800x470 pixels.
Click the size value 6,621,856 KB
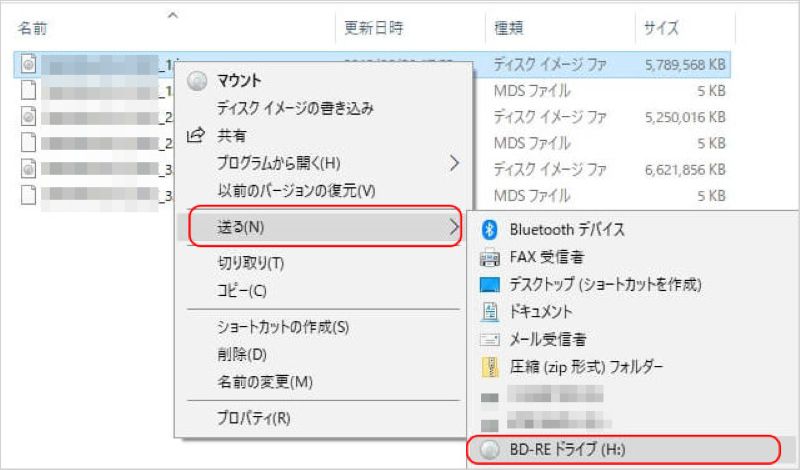coord(685,169)
